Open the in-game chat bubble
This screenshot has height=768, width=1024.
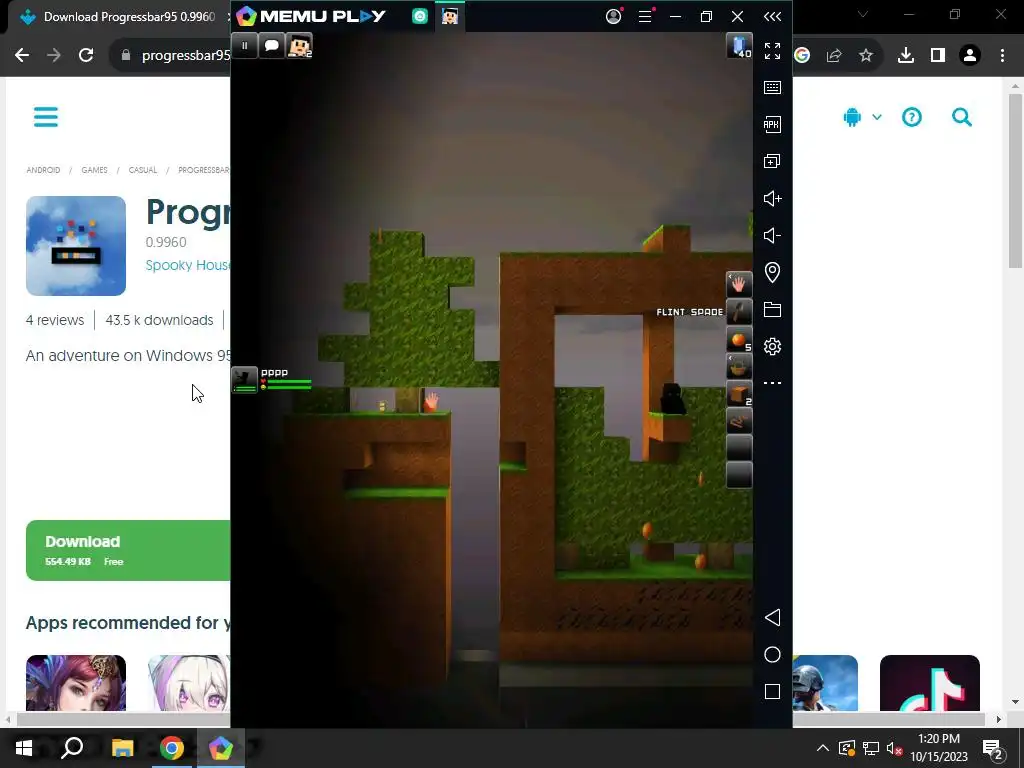tap(272, 46)
